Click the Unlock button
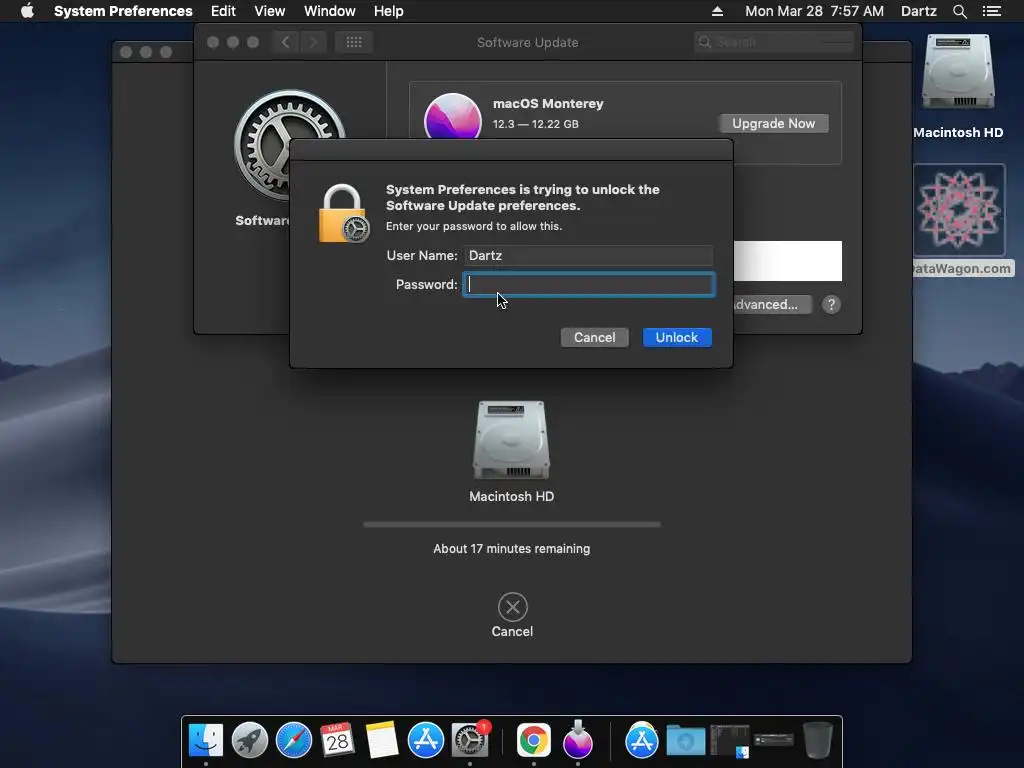The height and width of the screenshot is (768, 1024). point(677,338)
